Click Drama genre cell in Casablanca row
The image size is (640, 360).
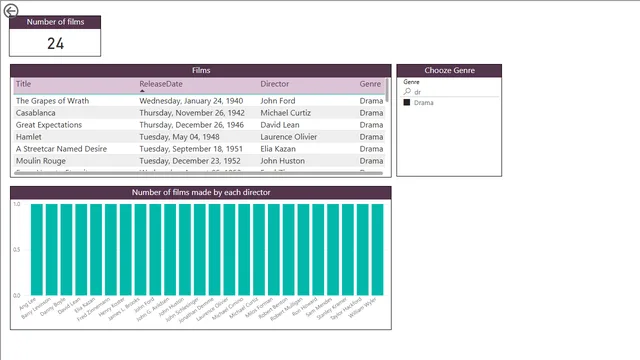tap(371, 113)
